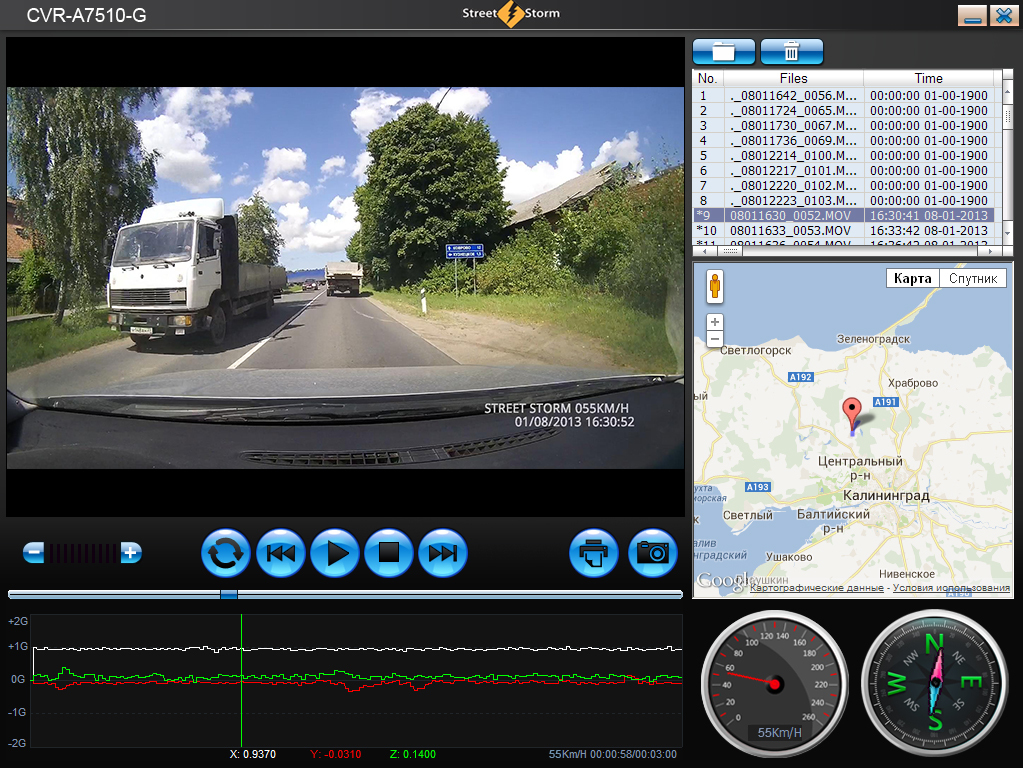Image resolution: width=1023 pixels, height=768 pixels.
Task: Jump to the previous video file
Action: pos(281,553)
